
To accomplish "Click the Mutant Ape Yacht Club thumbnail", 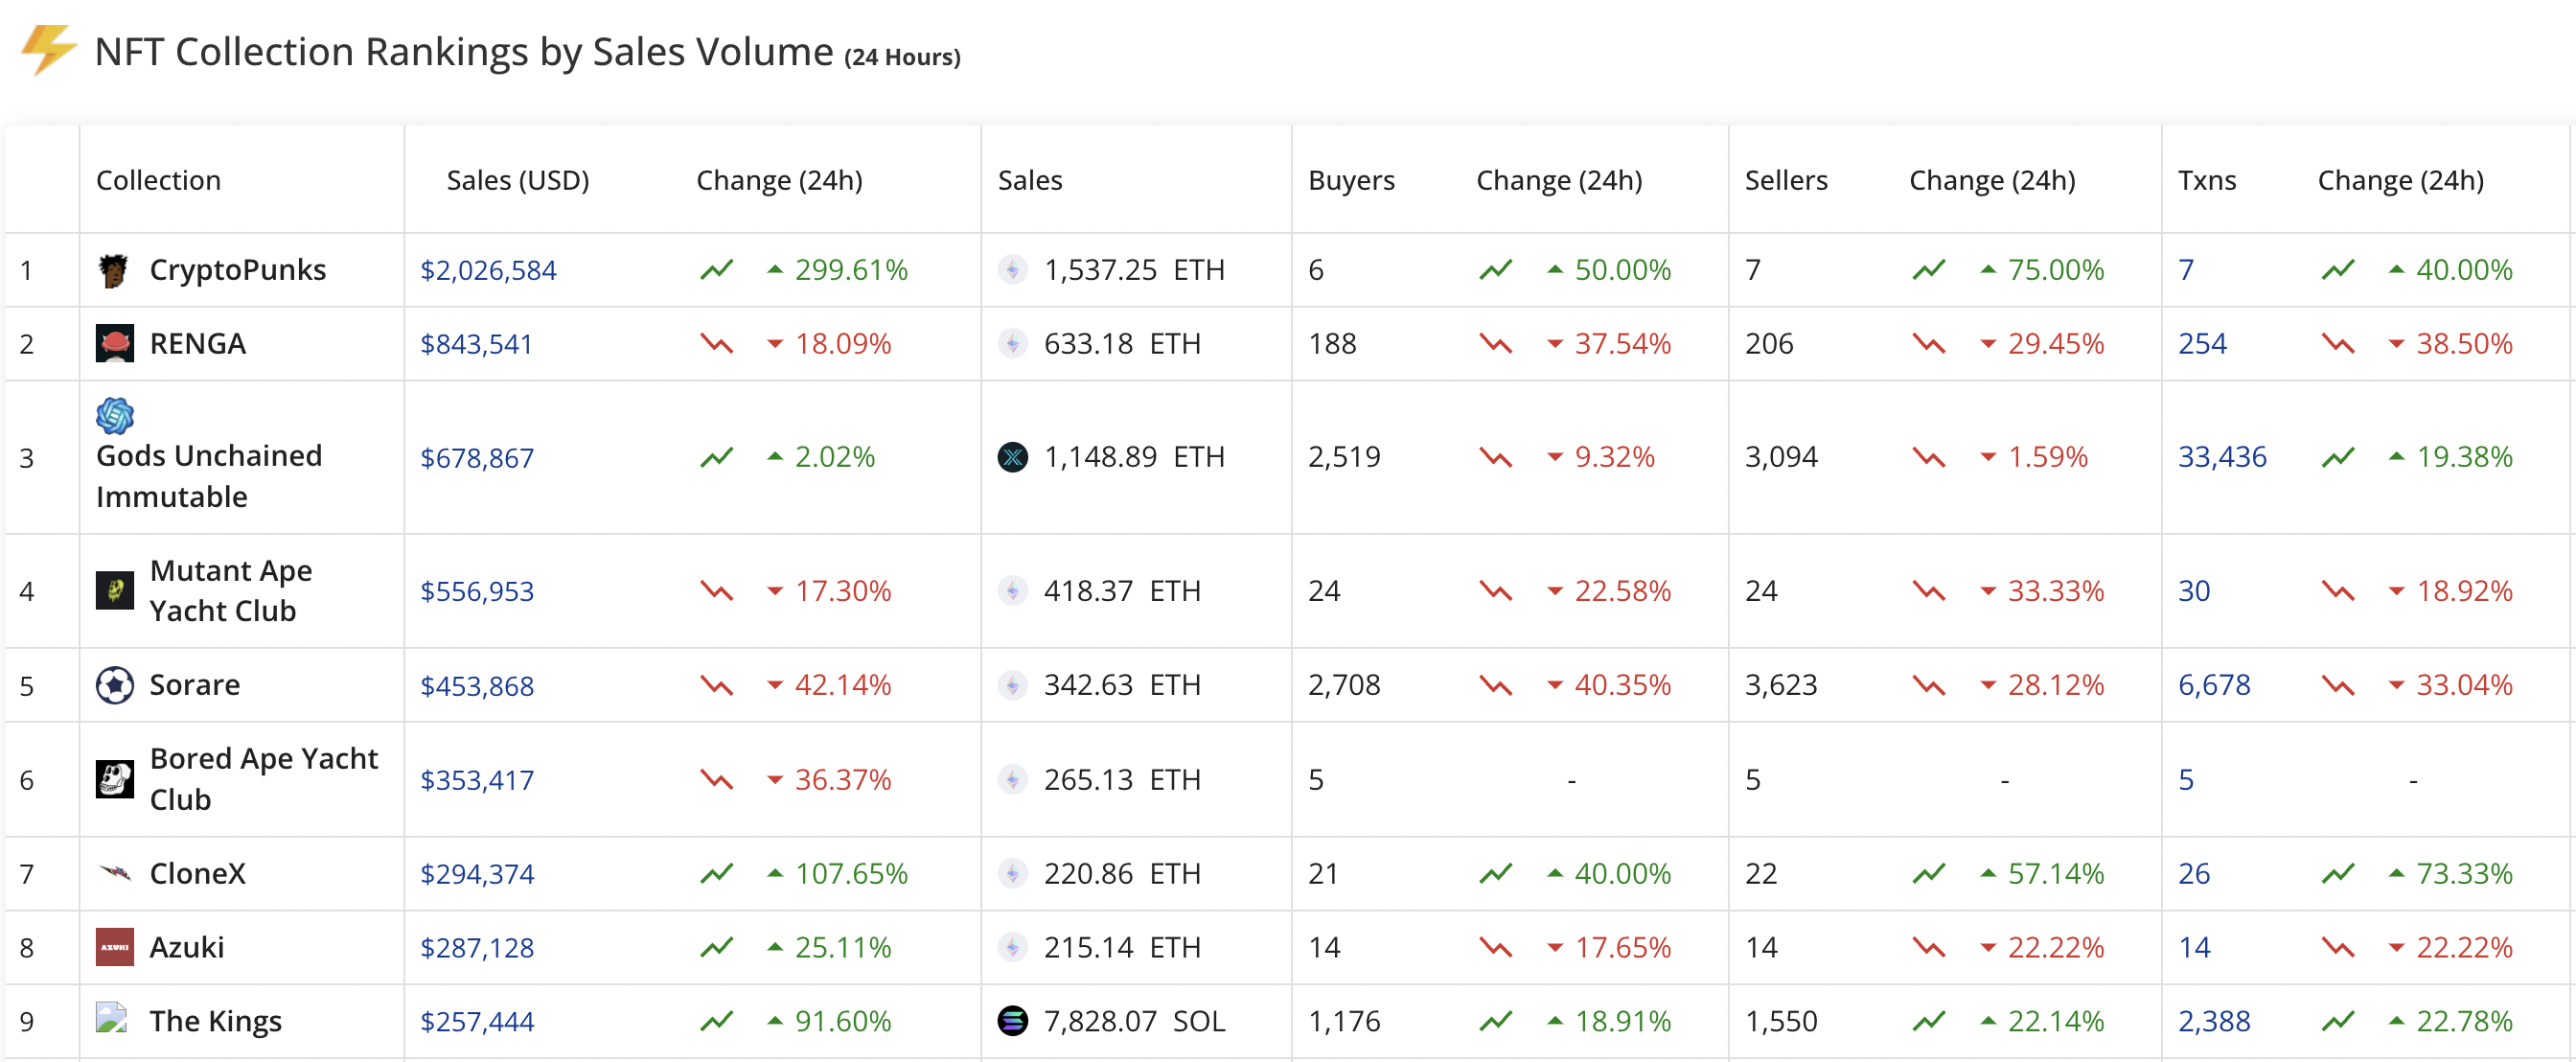I will 114,591.
